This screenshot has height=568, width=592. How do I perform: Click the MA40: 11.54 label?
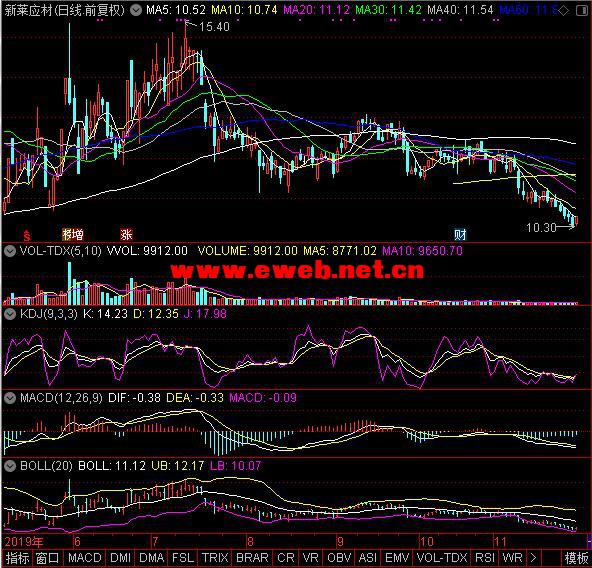460,10
